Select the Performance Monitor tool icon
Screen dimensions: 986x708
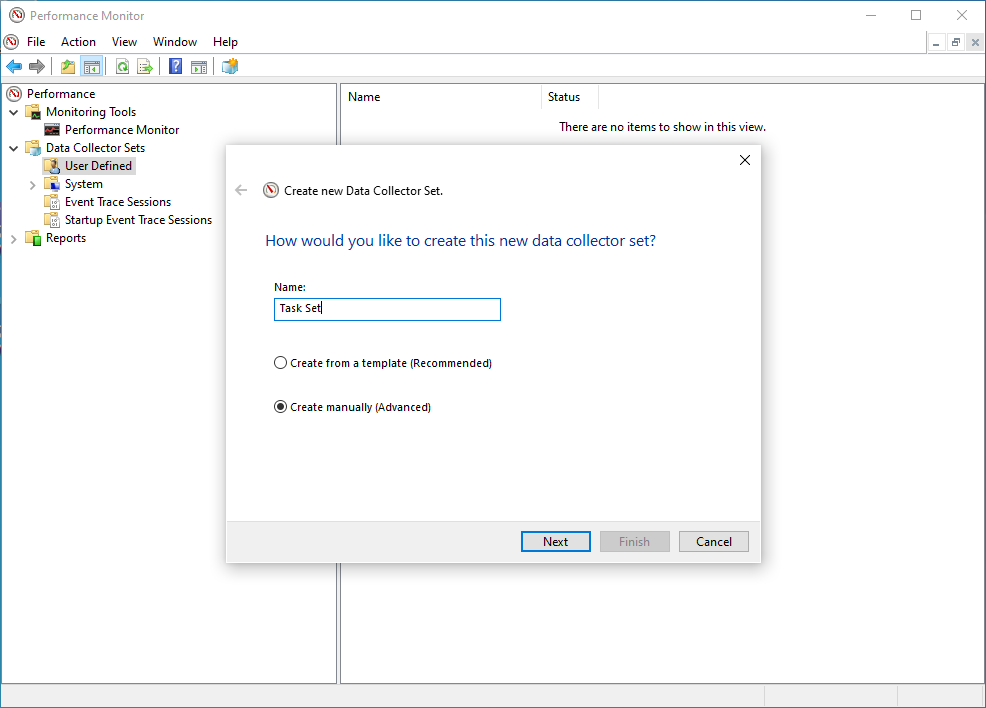[52, 129]
